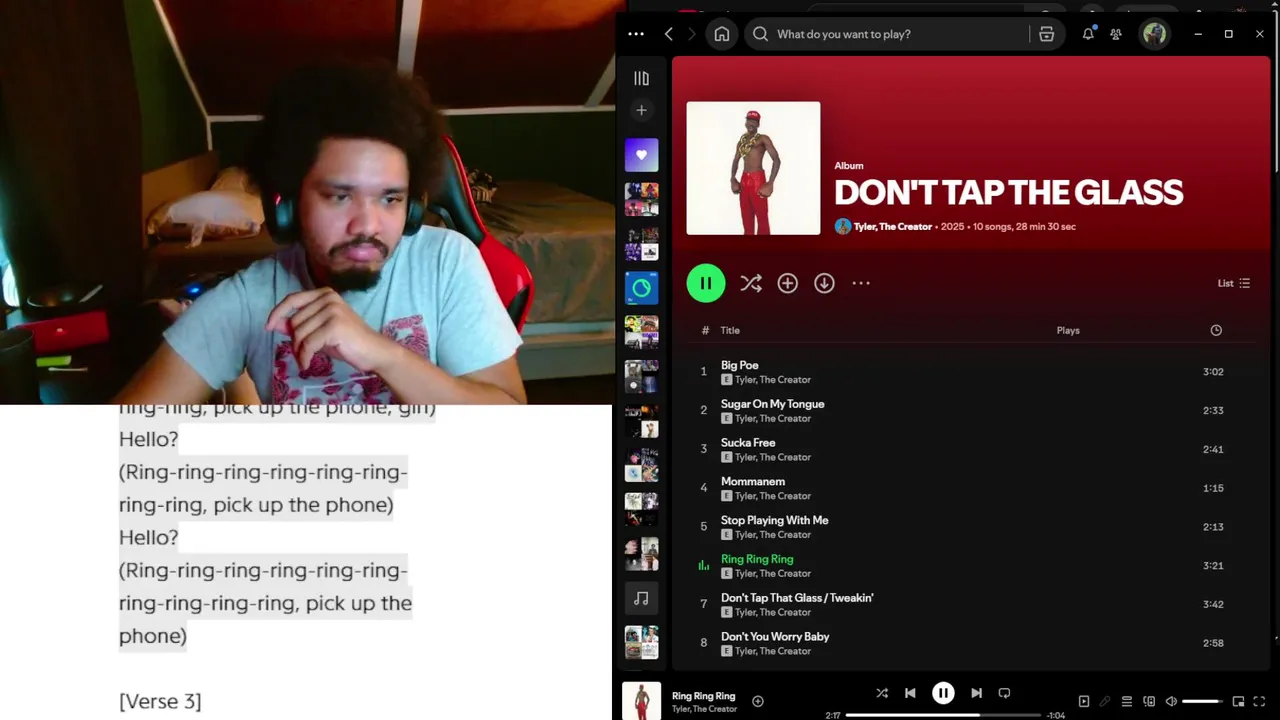Click the 3:02 duration of Big Poe
The height and width of the screenshot is (720, 1280).
tap(1213, 372)
